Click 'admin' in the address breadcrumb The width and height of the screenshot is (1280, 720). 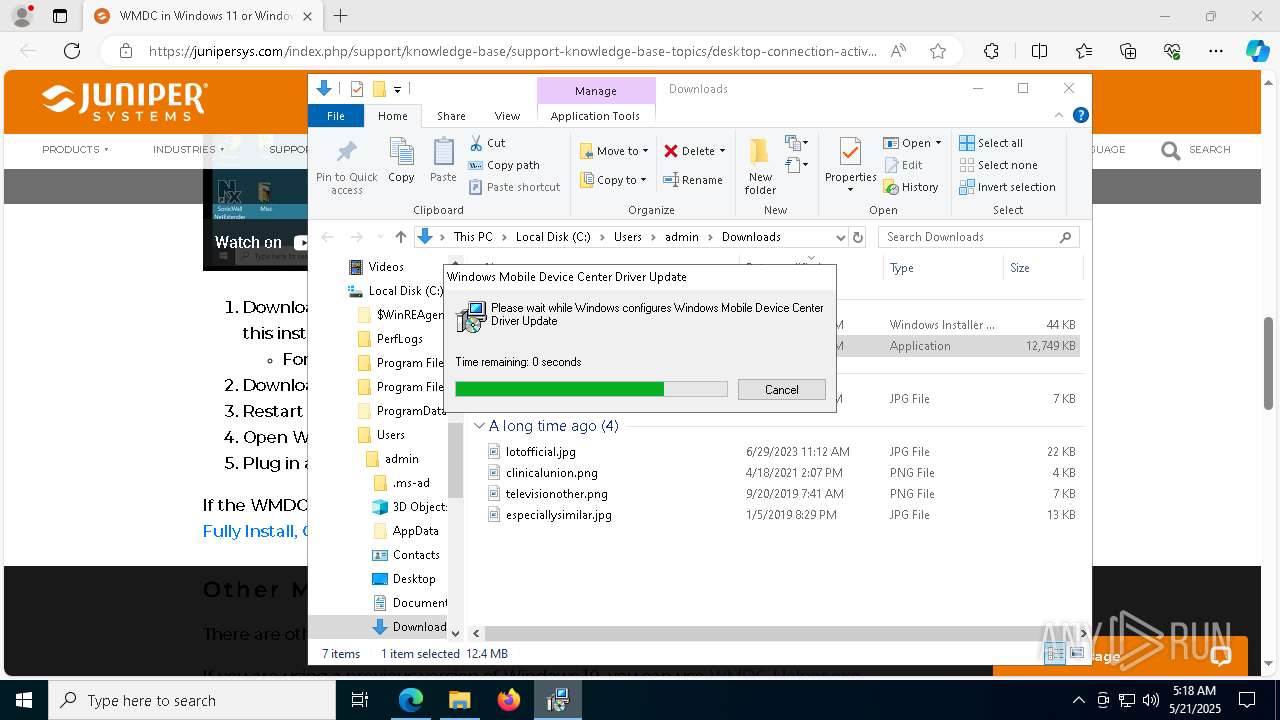tap(681, 237)
